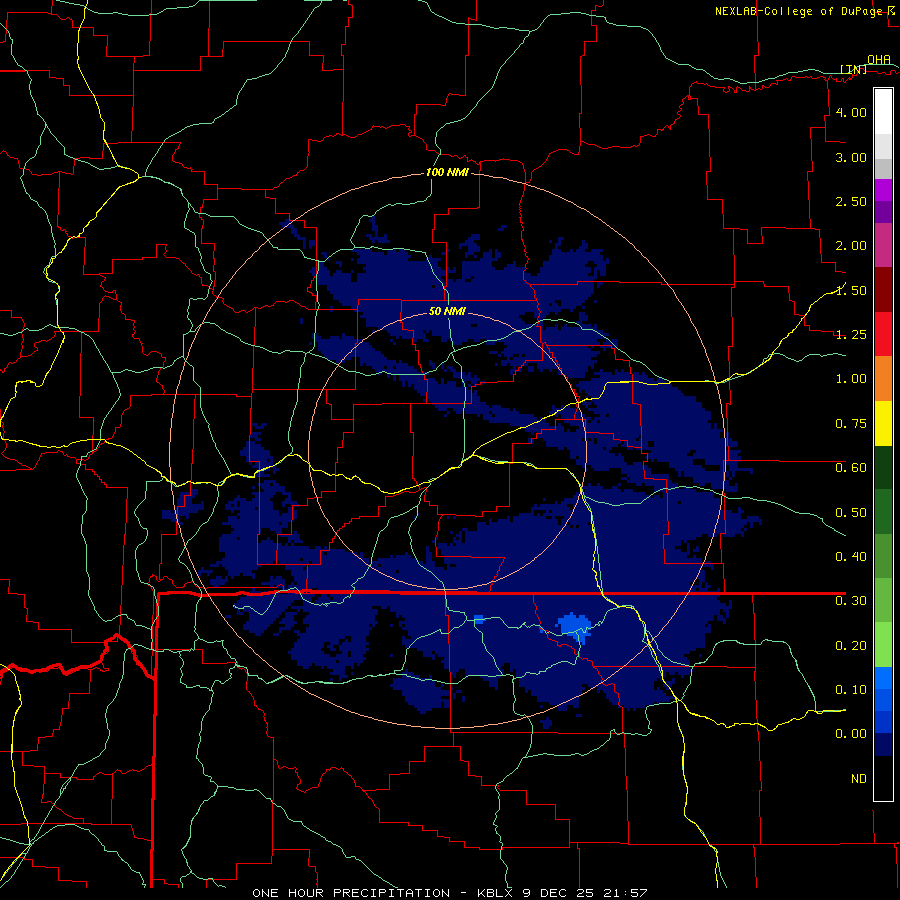Click the OHA product label
The width and height of the screenshot is (900, 900).
click(x=879, y=59)
